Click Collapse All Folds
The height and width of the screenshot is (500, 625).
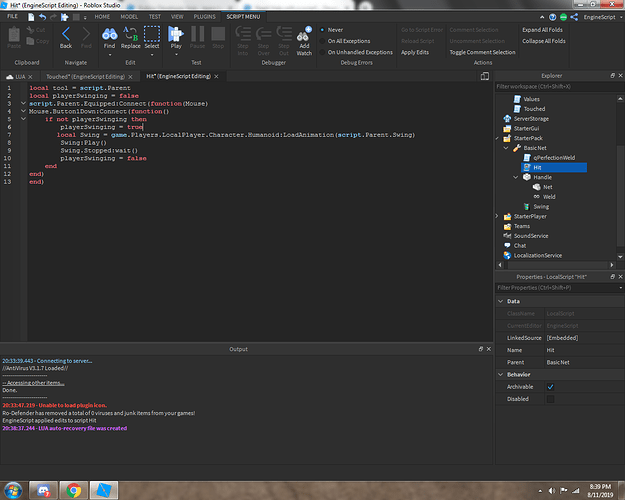click(x=544, y=41)
